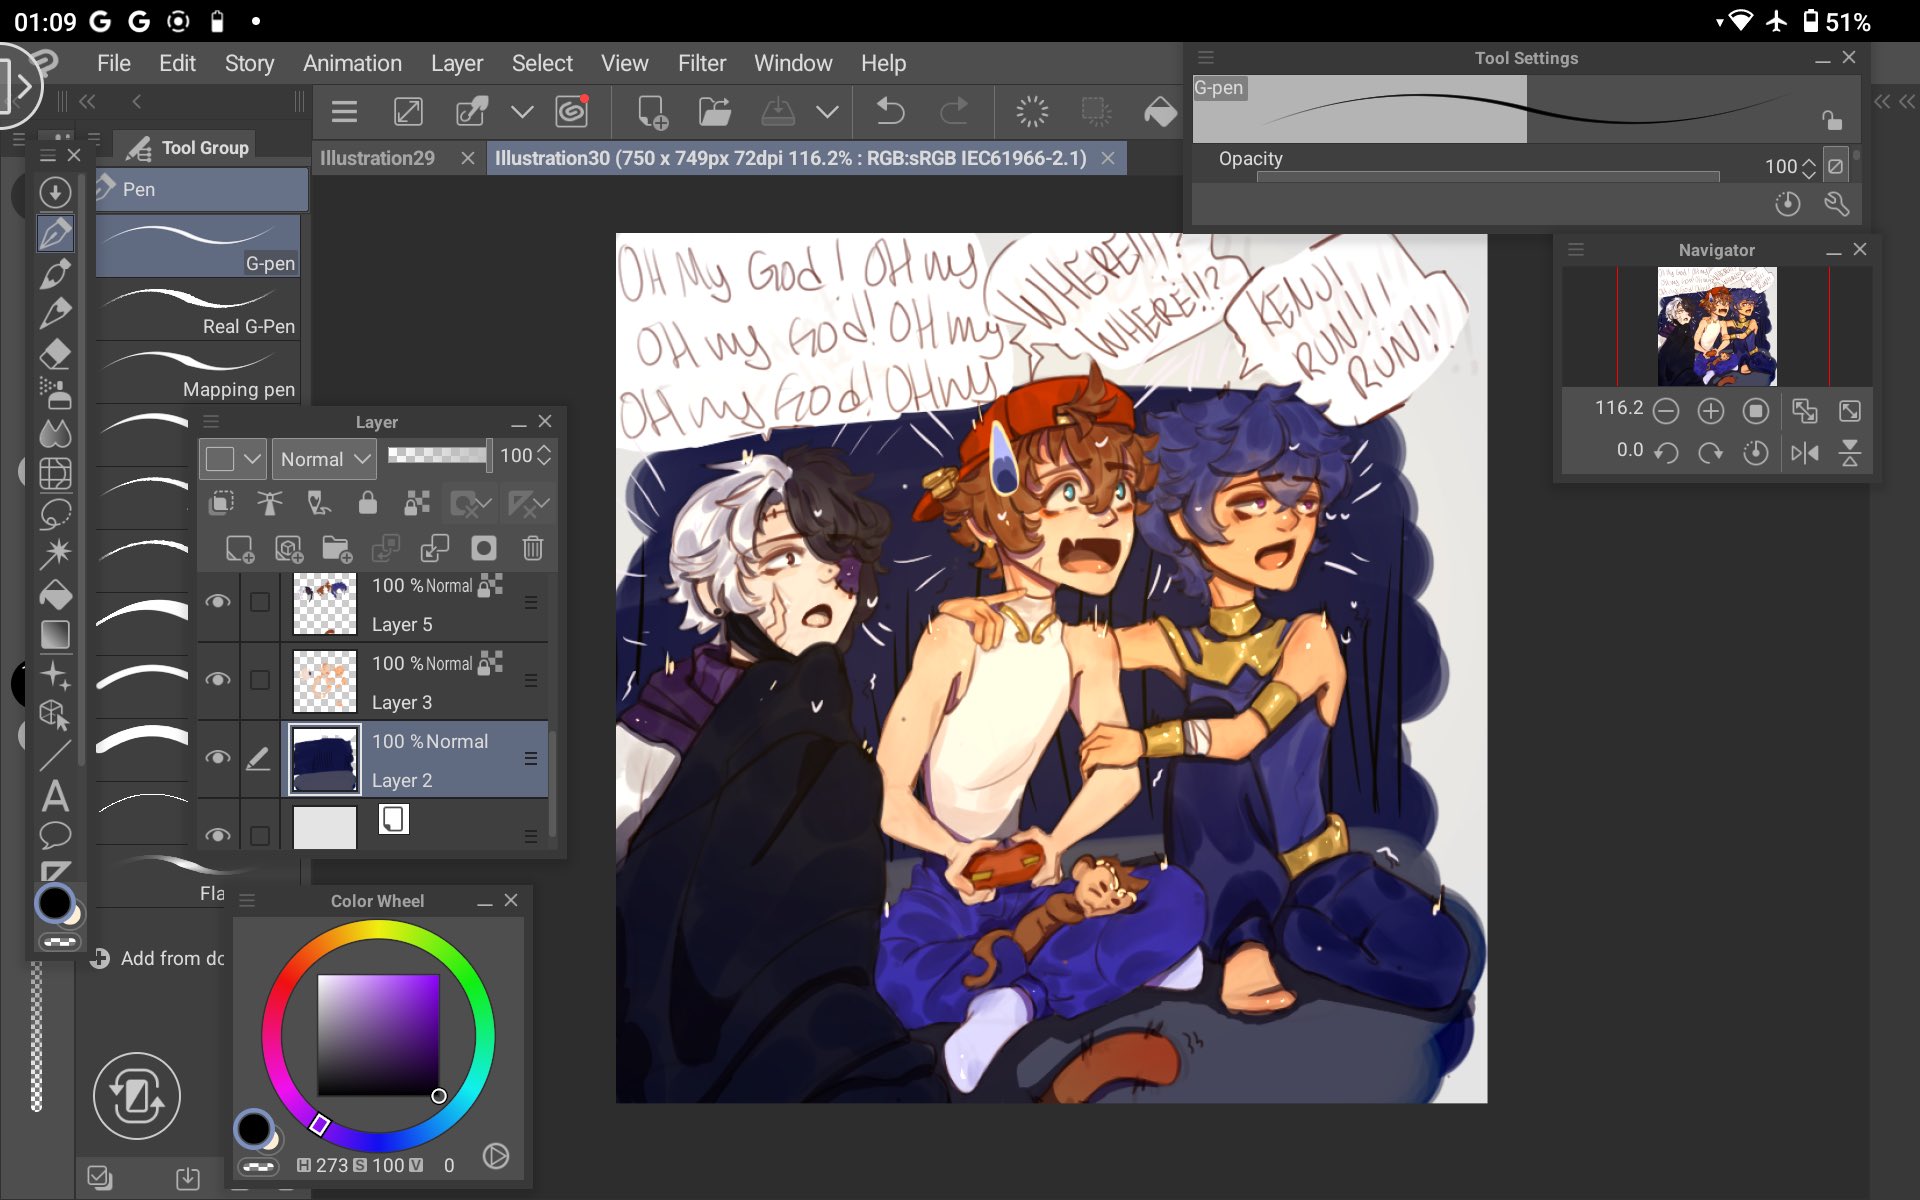
Task: Open file with folder icon
Action: pyautogui.click(x=714, y=111)
